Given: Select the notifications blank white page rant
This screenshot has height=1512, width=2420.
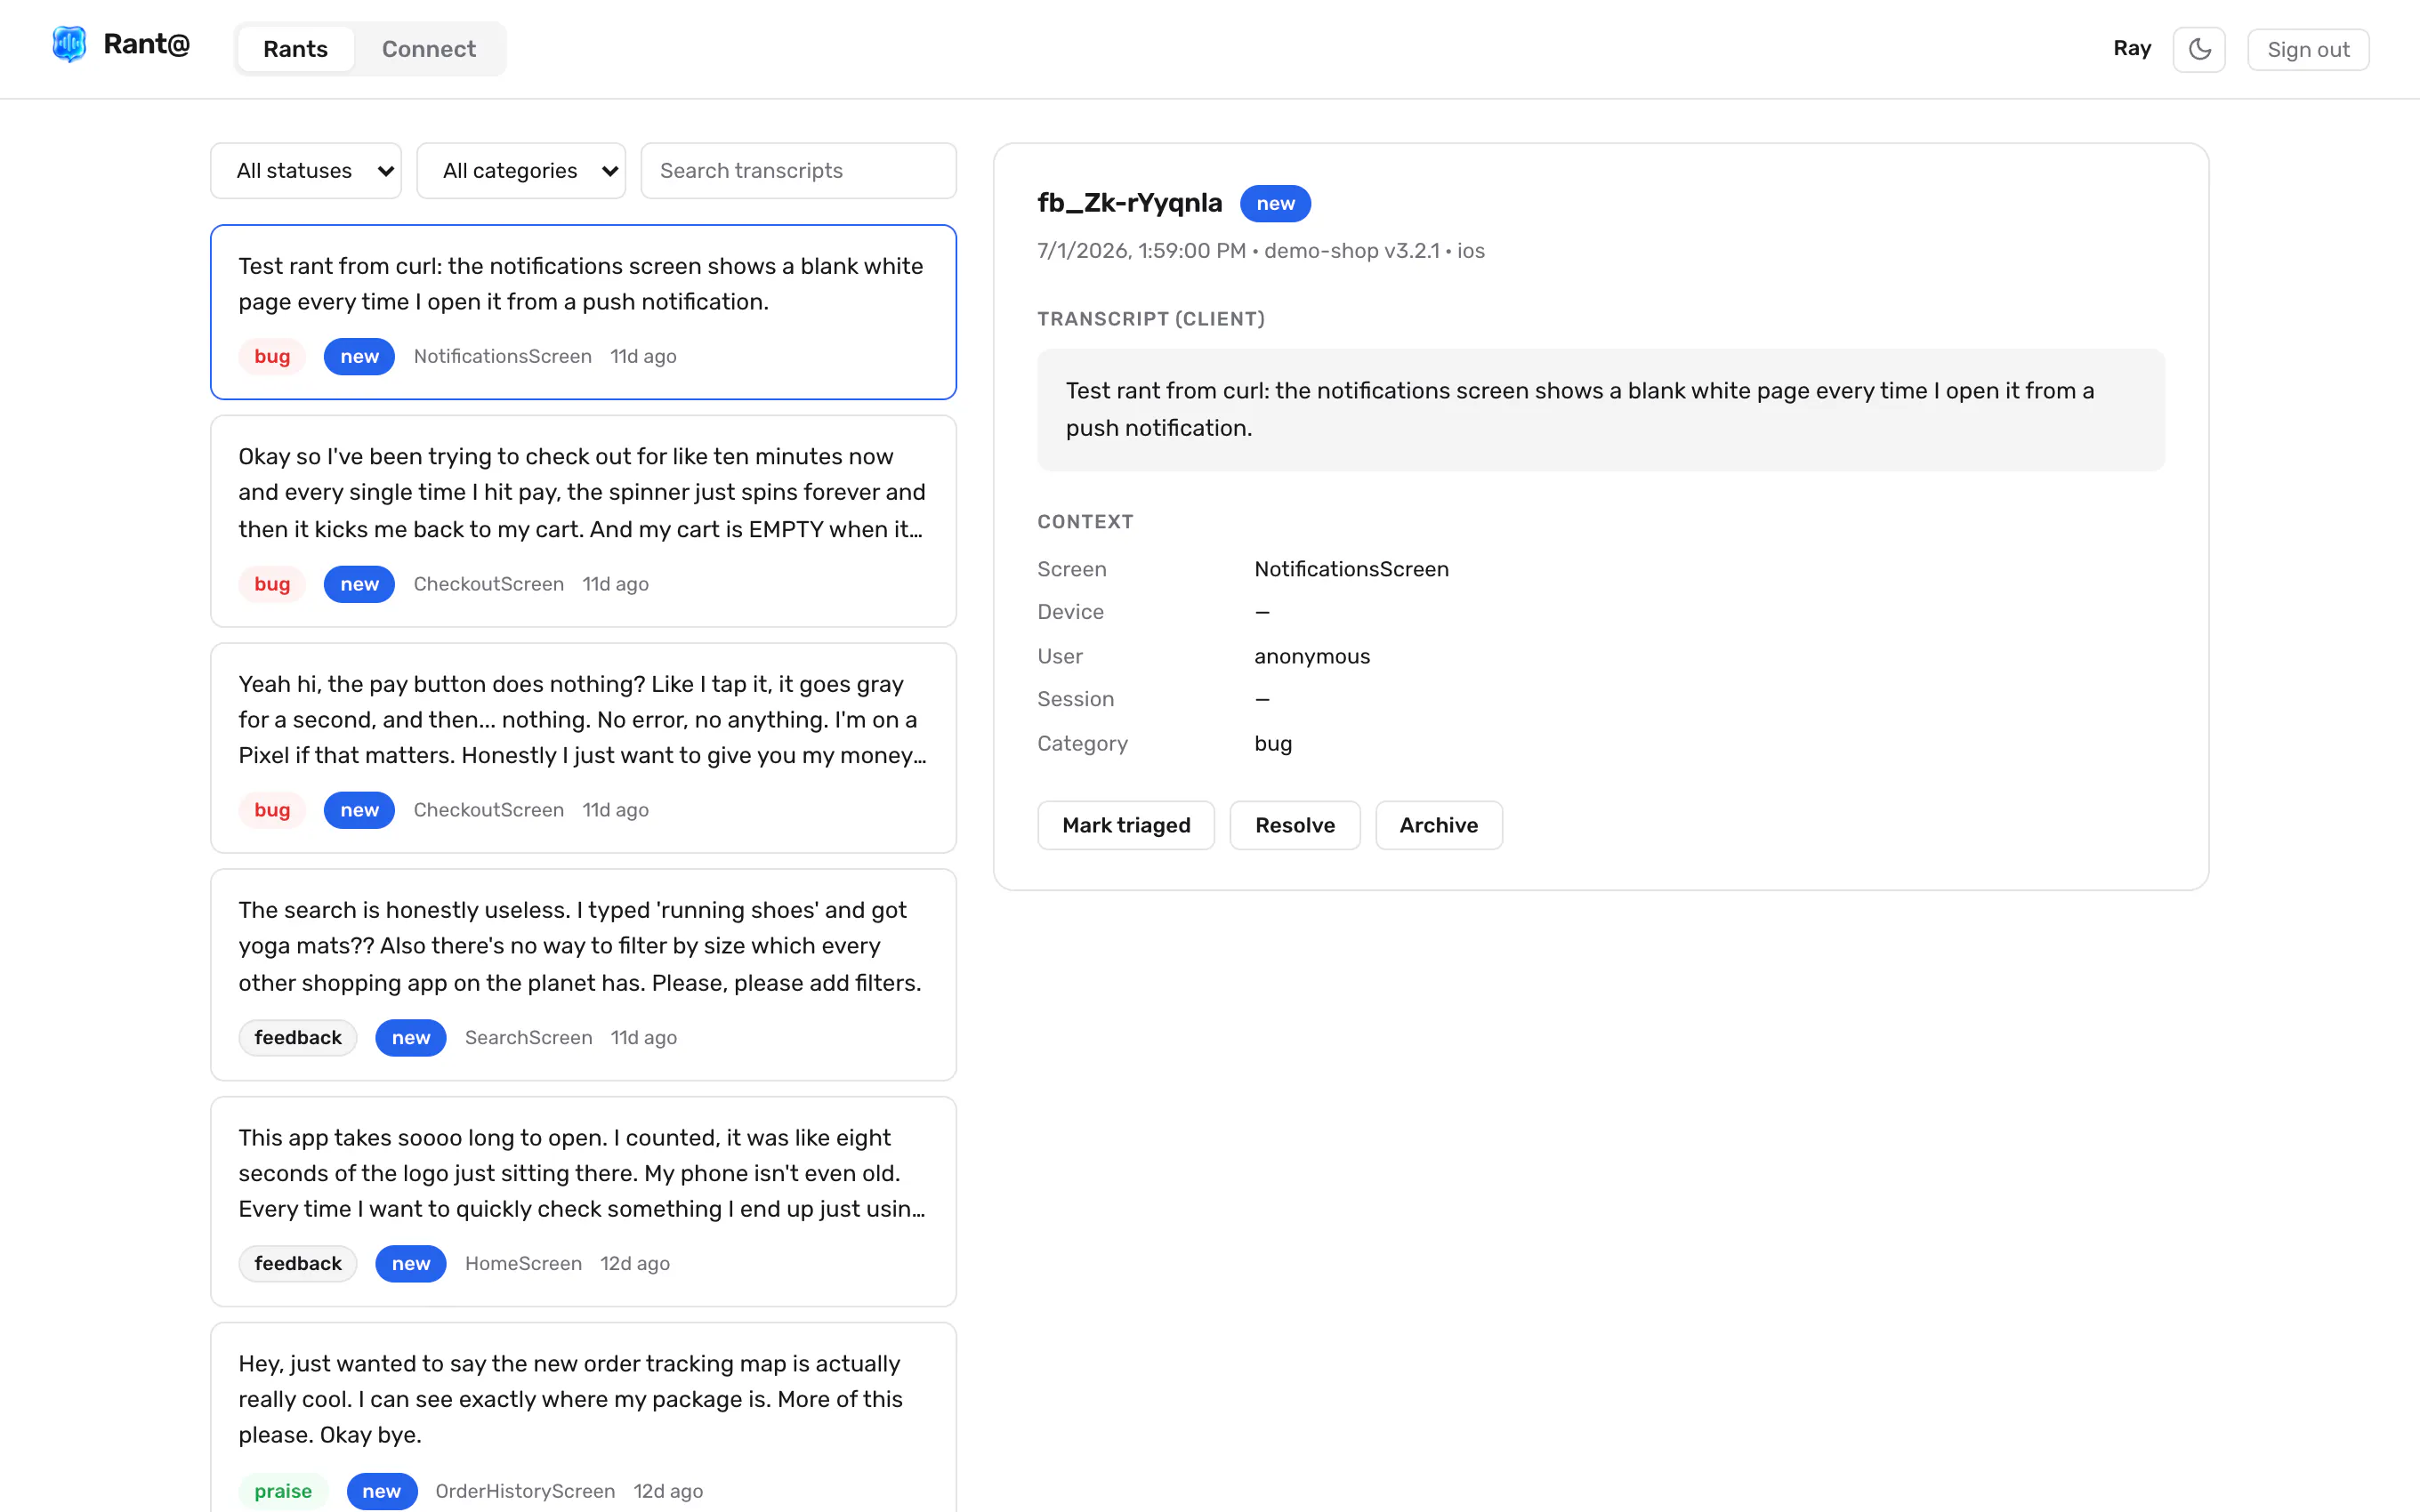Looking at the screenshot, I should tap(583, 312).
